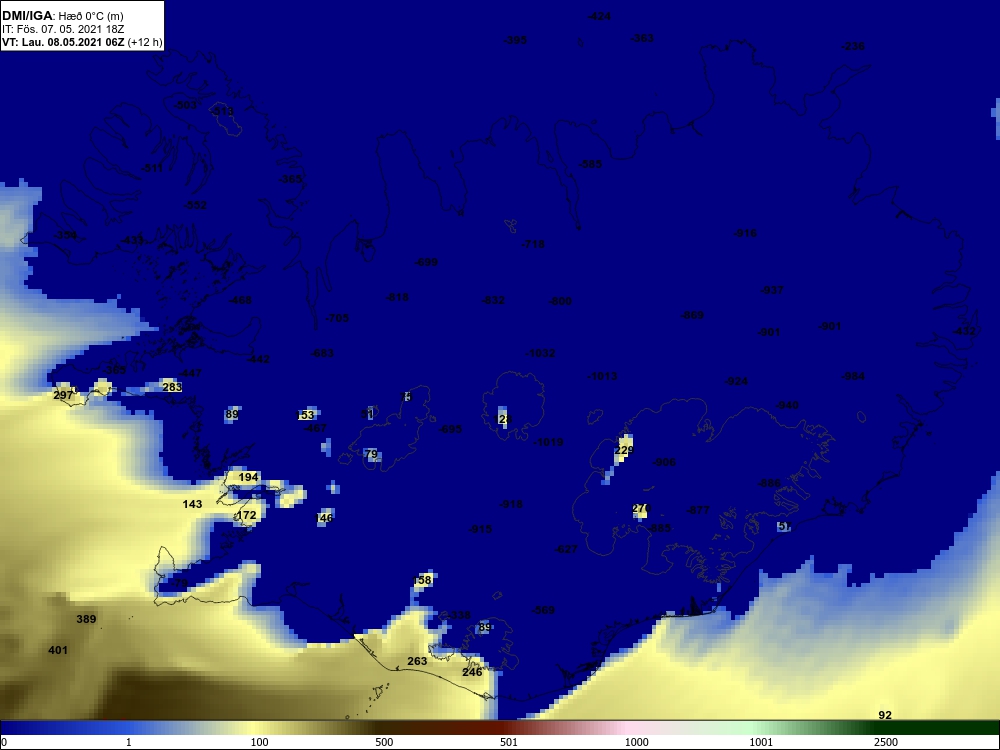The image size is (1000, 750).
Task: Click the map value -1019
Action: (x=548, y=442)
